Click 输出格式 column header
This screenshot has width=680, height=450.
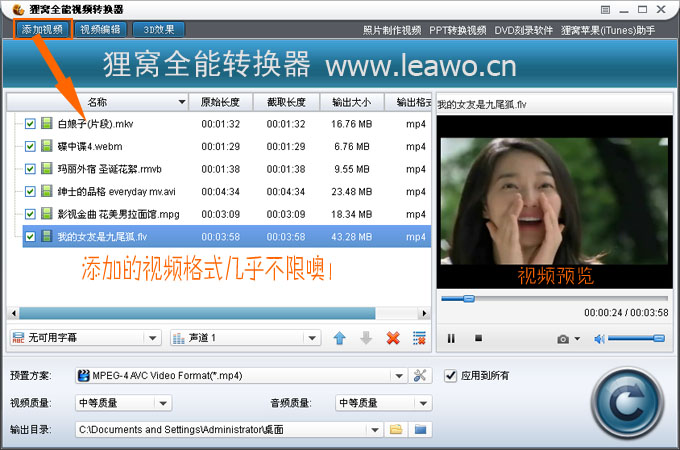point(408,102)
